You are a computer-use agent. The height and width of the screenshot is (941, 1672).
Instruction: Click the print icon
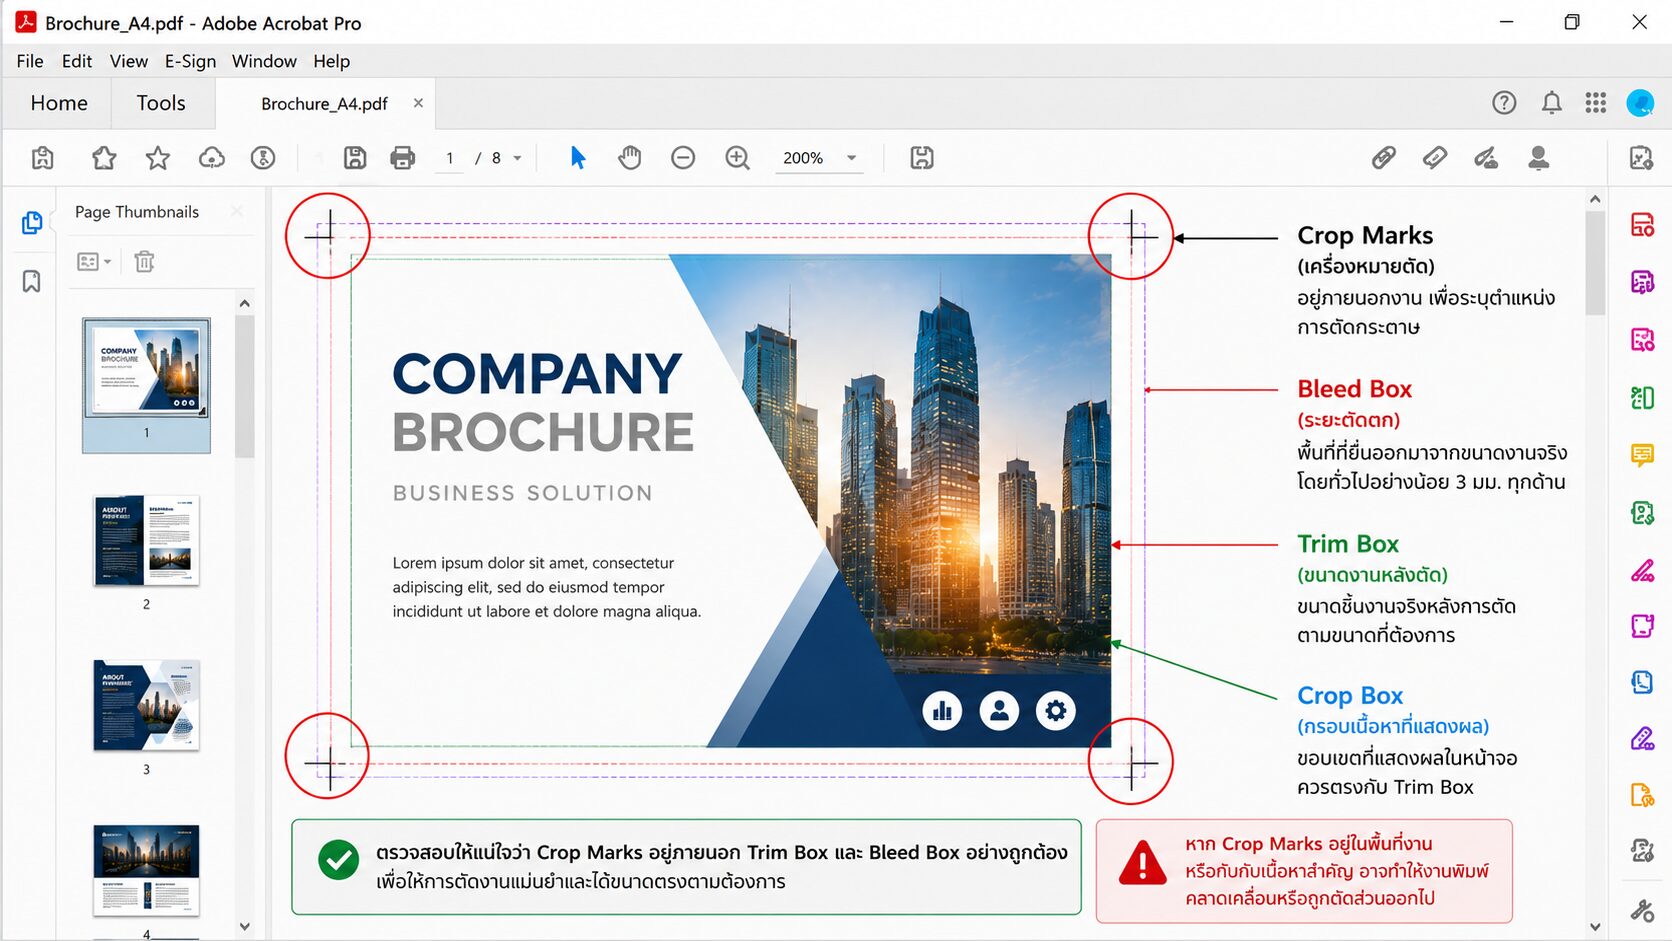point(402,158)
